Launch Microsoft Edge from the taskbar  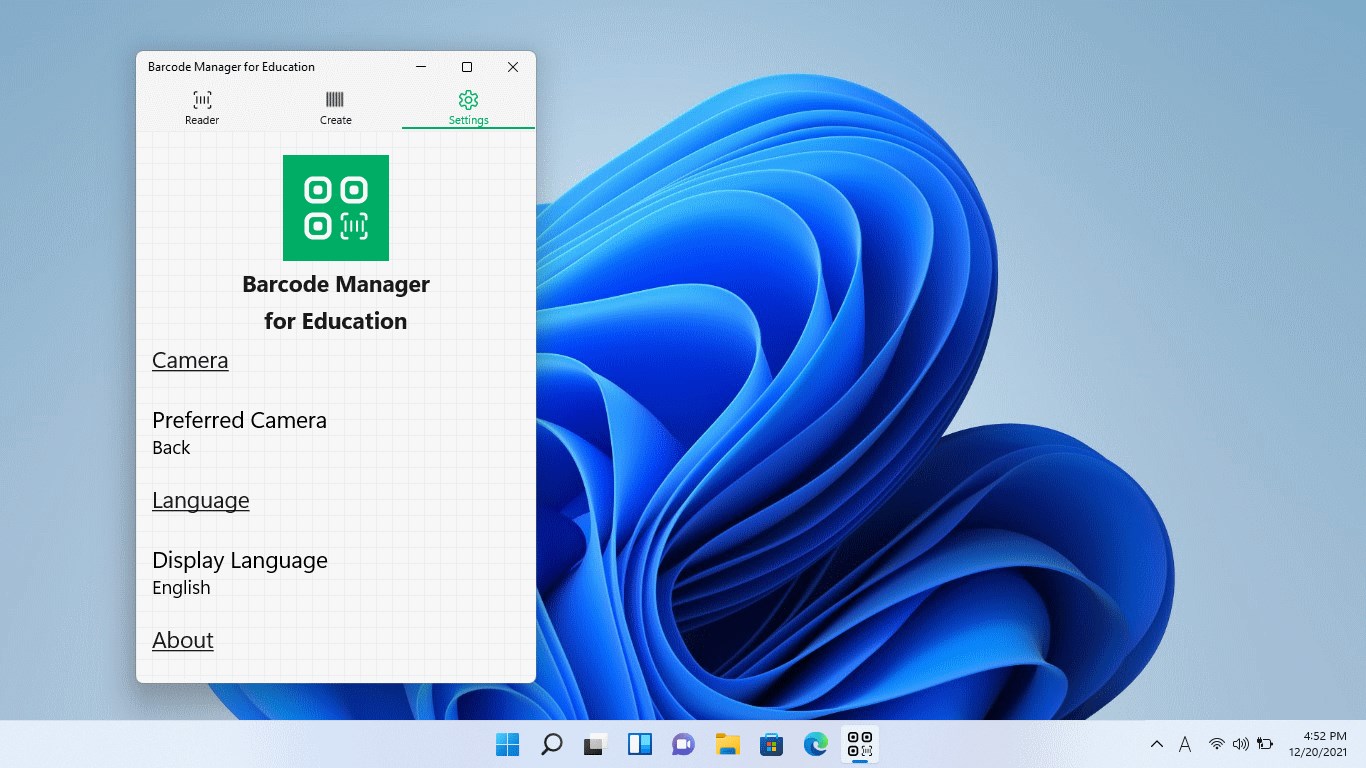pyautogui.click(x=816, y=744)
